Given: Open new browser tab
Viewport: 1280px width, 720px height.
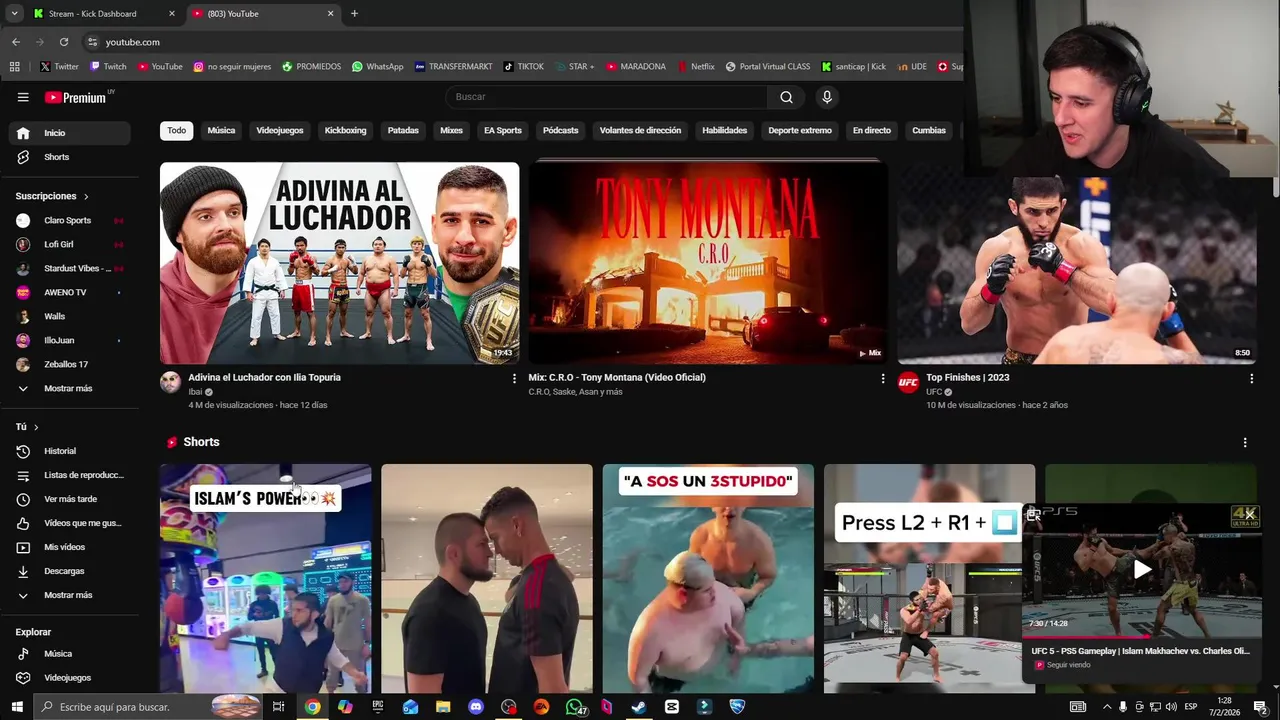Looking at the screenshot, I should coord(354,14).
